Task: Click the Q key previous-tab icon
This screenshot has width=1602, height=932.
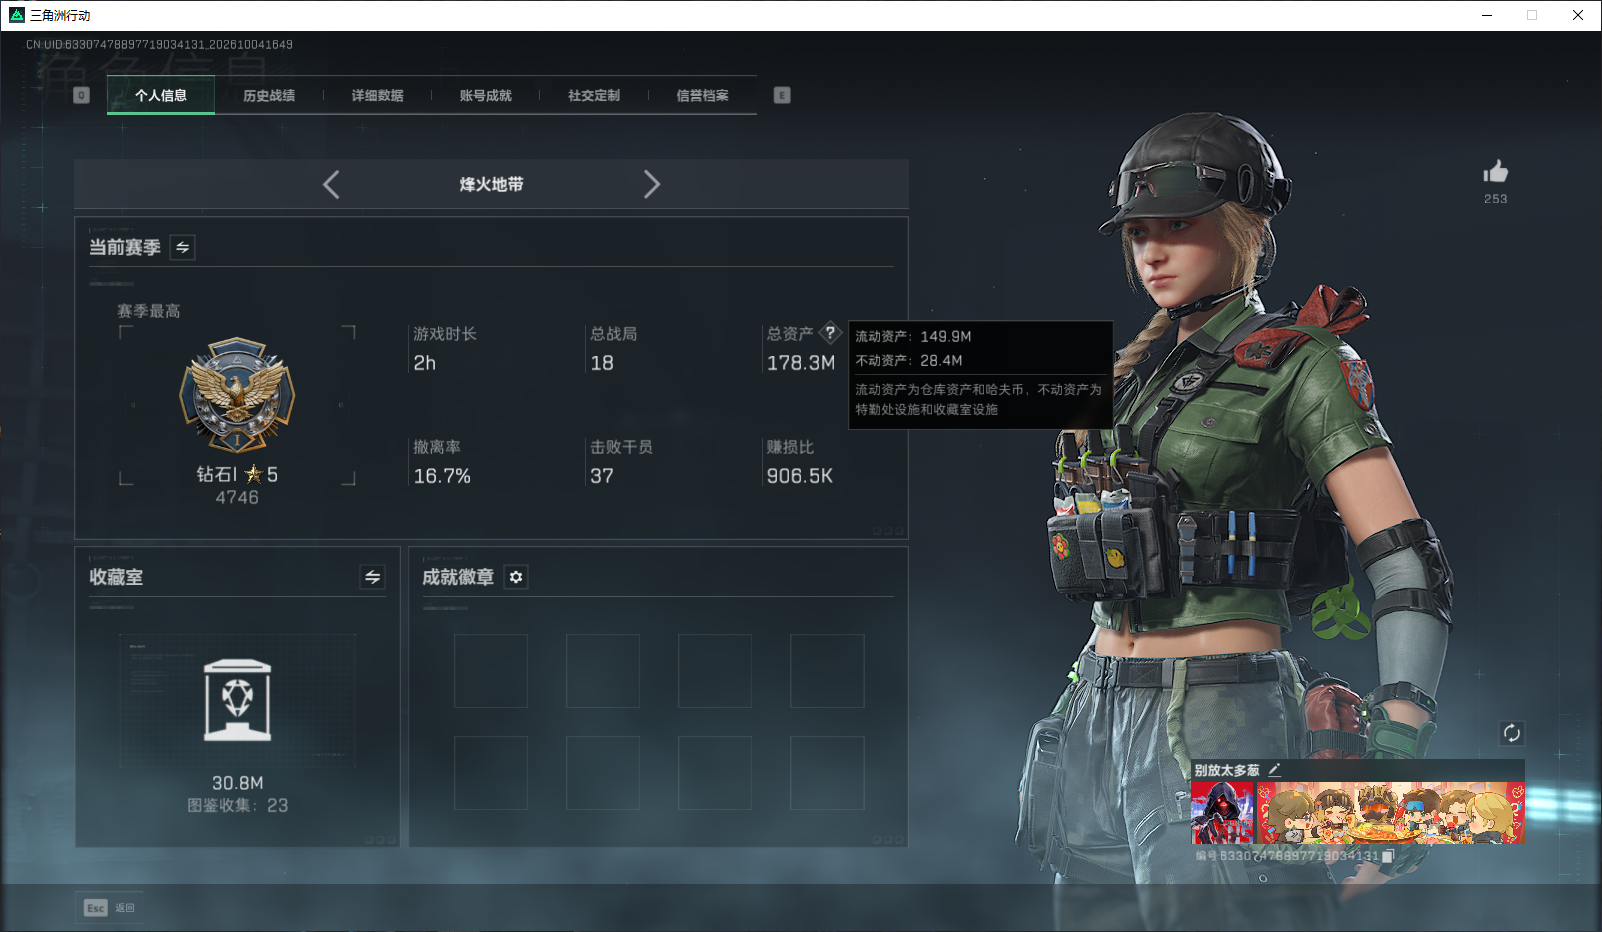Action: pyautogui.click(x=82, y=95)
